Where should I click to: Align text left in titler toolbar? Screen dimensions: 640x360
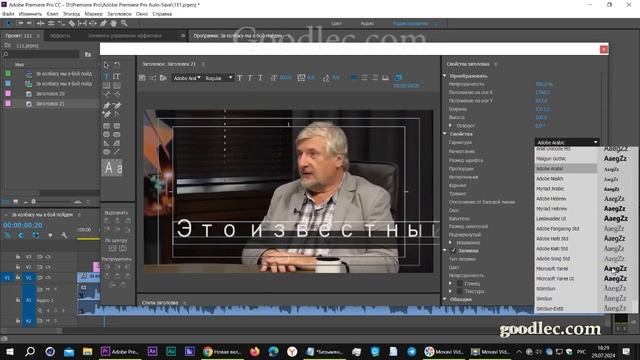(x=354, y=78)
